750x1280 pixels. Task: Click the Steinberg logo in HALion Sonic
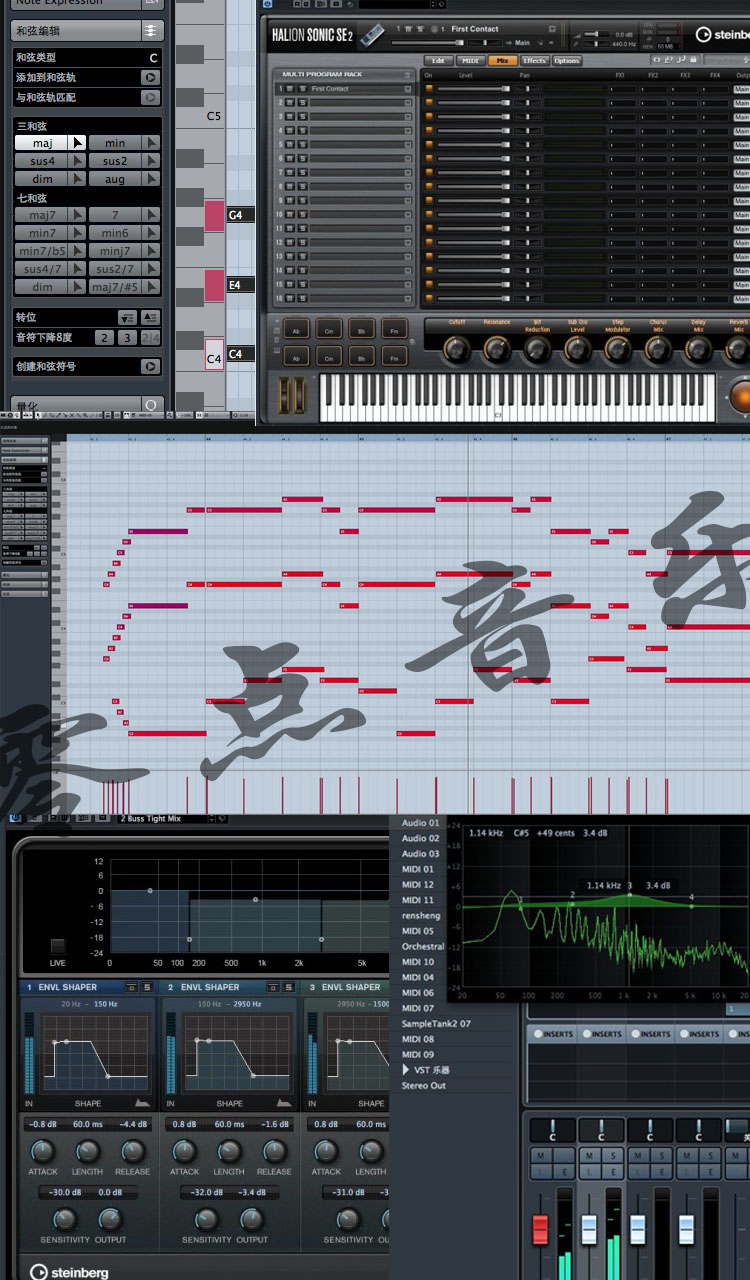[x=722, y=35]
